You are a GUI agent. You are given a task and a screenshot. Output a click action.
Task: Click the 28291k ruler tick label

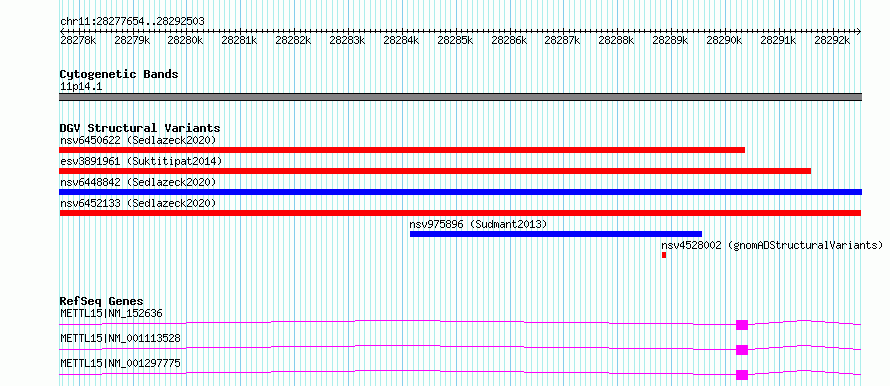click(778, 40)
